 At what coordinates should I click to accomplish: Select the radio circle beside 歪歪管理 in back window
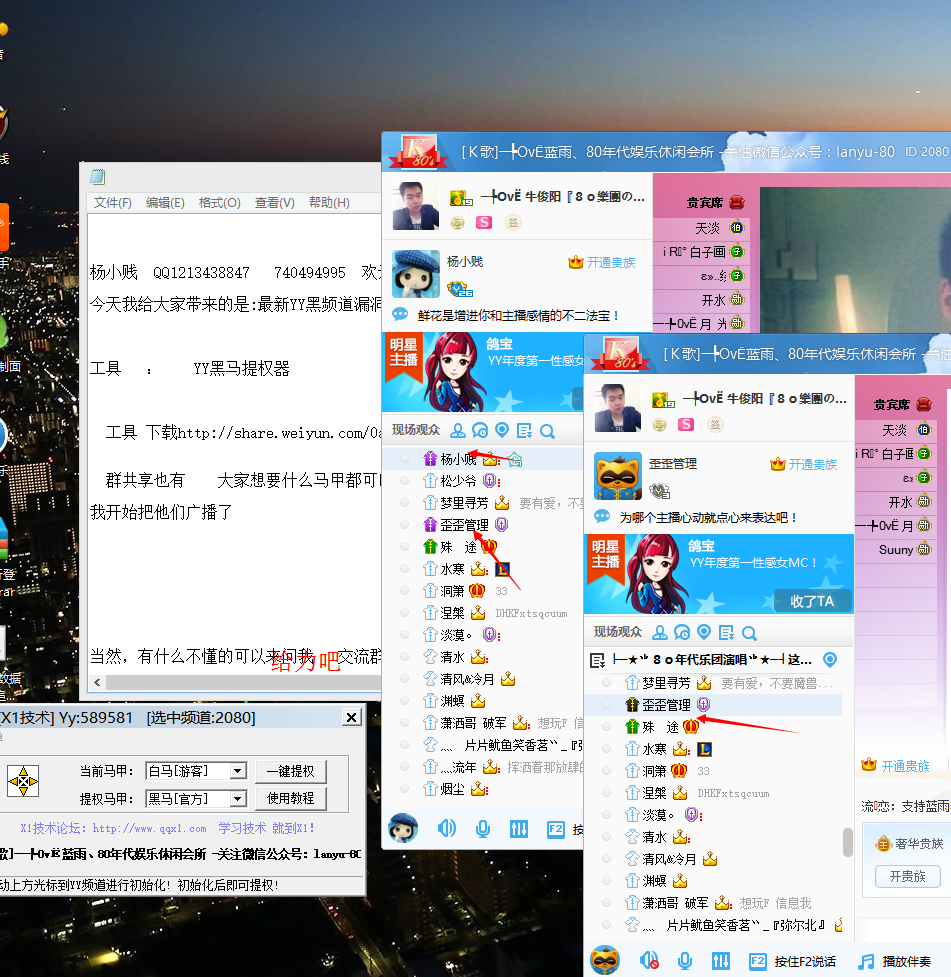click(404, 525)
